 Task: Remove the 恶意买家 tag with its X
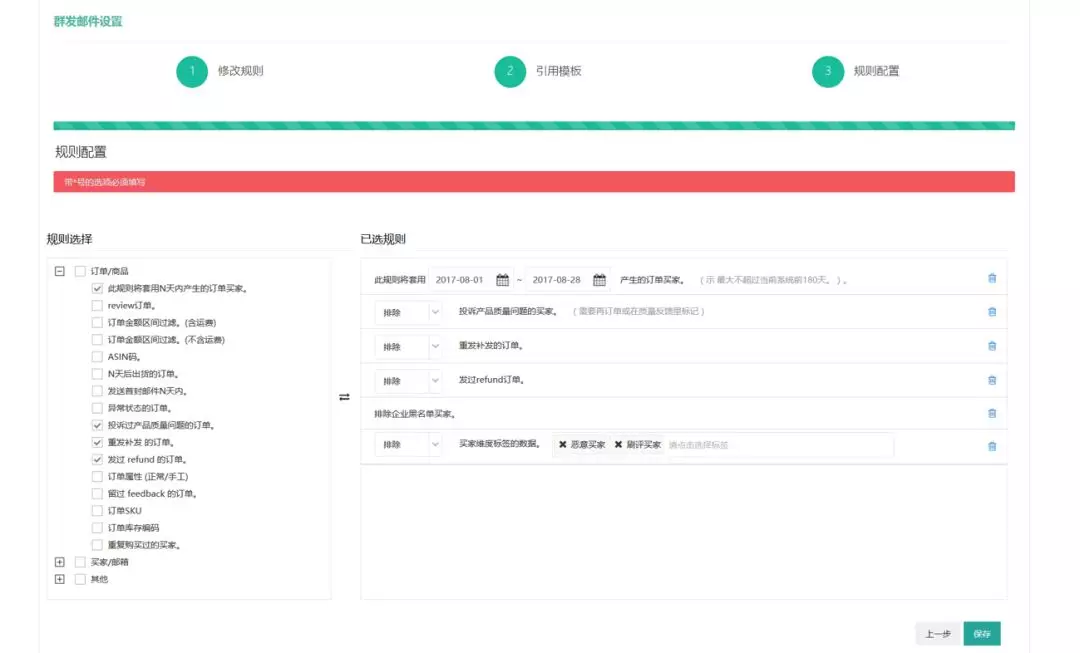tap(563, 444)
